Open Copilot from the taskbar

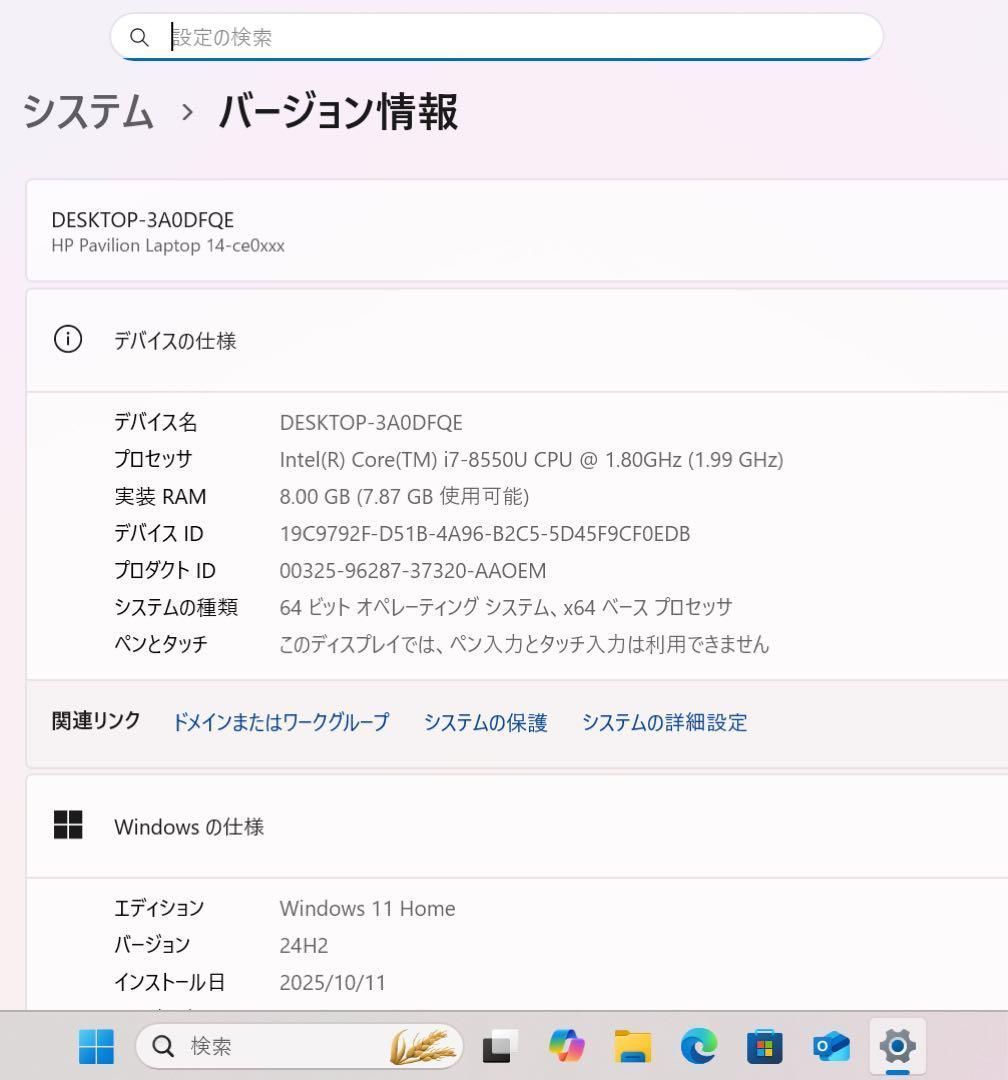564,1046
